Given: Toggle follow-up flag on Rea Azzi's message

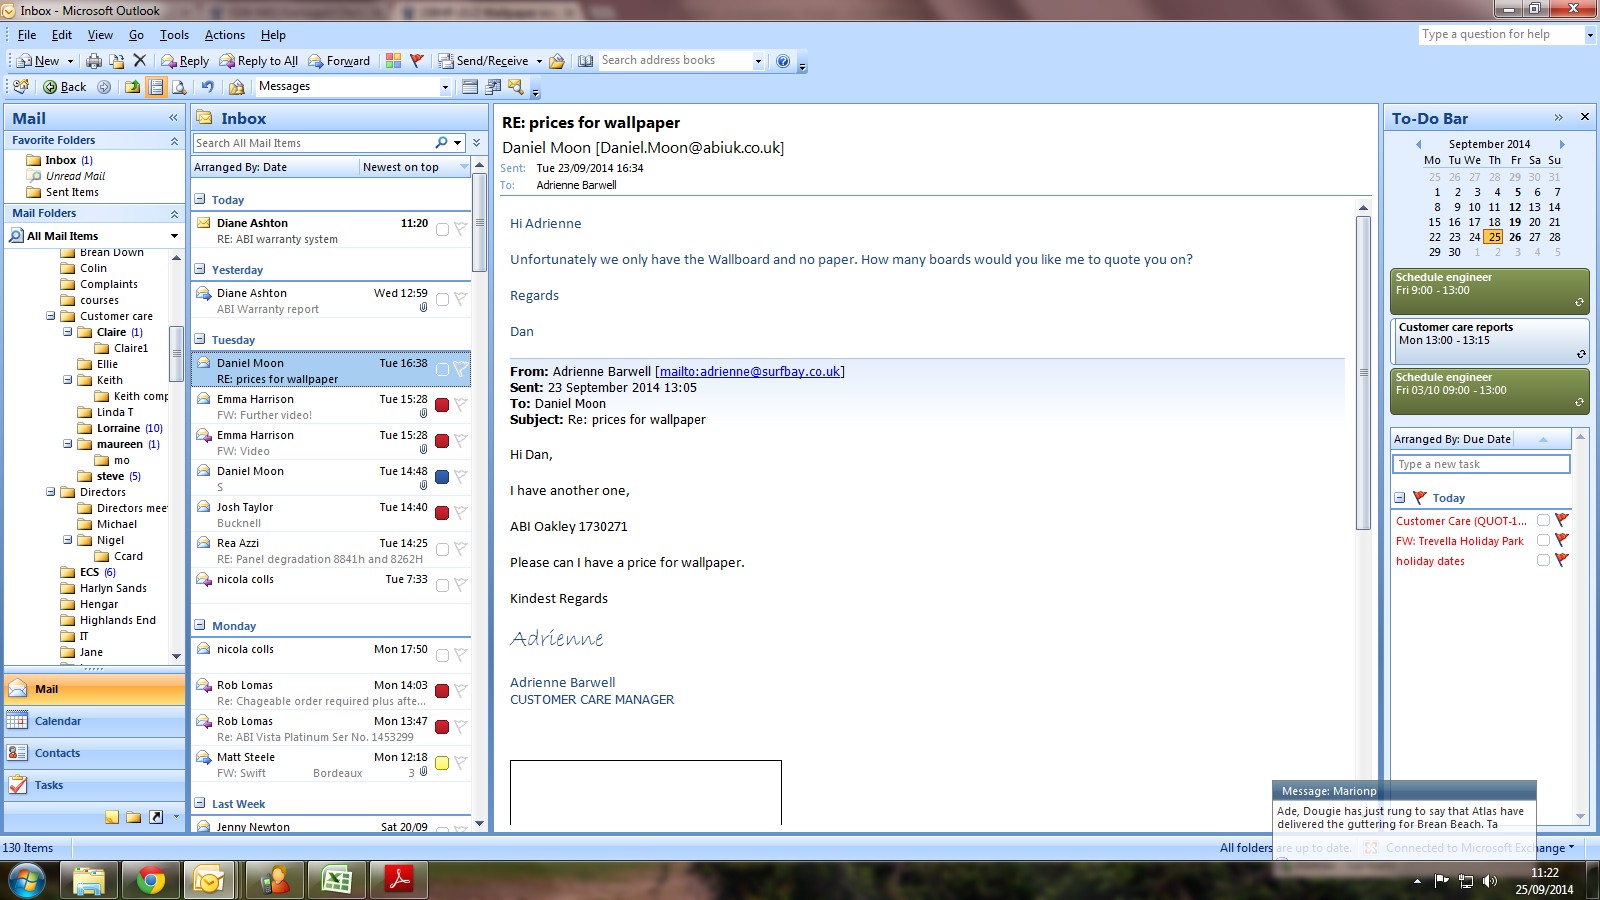Looking at the screenshot, I should (460, 549).
